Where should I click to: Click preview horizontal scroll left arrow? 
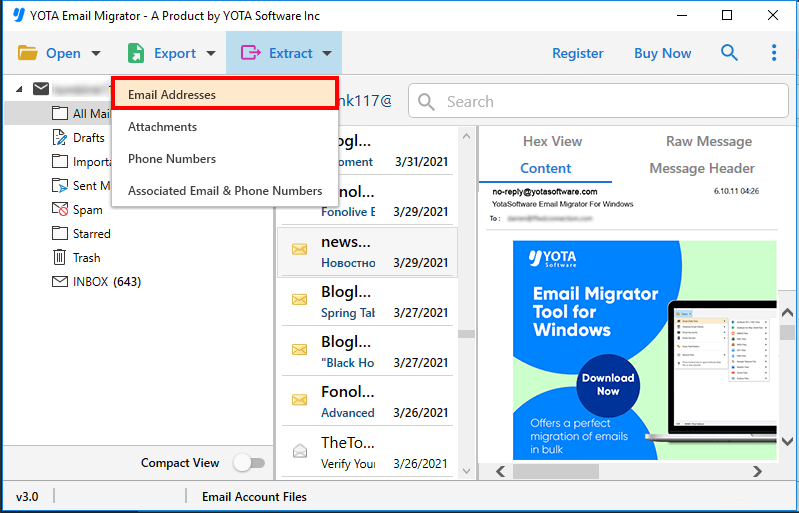(501, 471)
